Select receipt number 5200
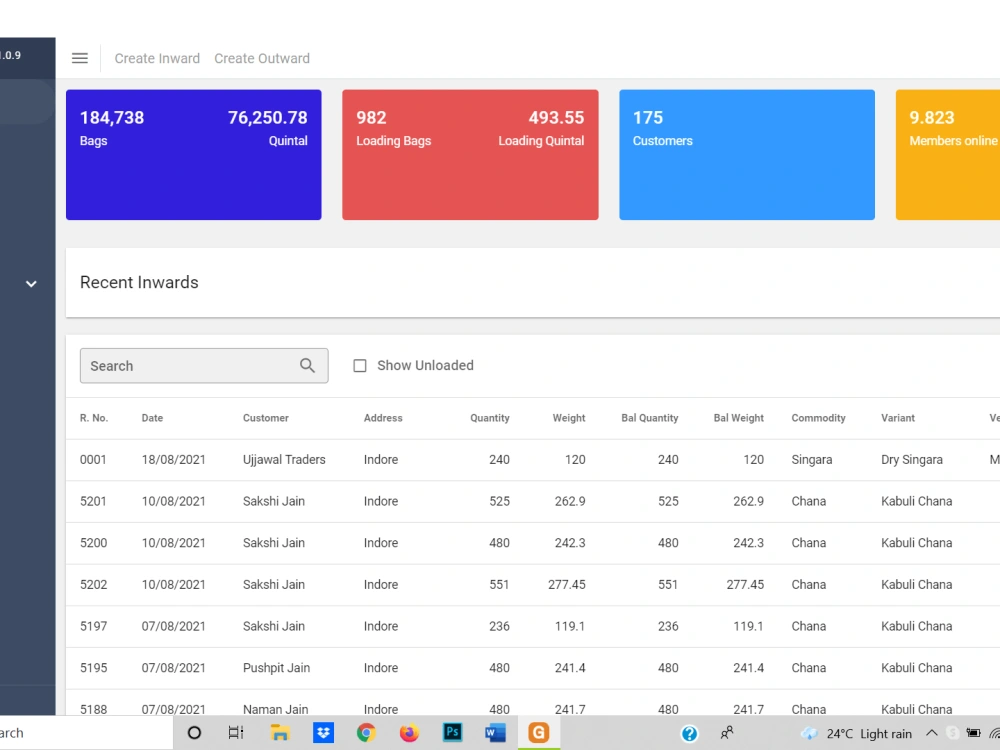 click(x=93, y=543)
